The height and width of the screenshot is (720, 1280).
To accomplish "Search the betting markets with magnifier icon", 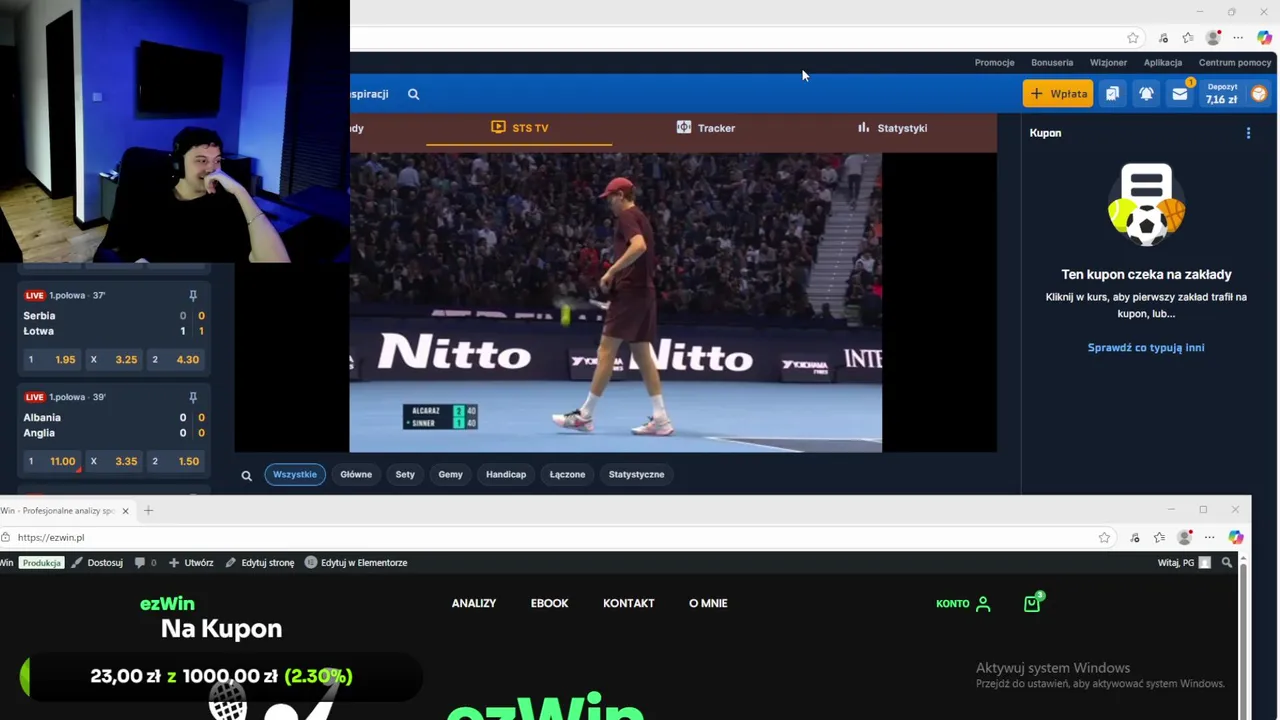I will [246, 476].
